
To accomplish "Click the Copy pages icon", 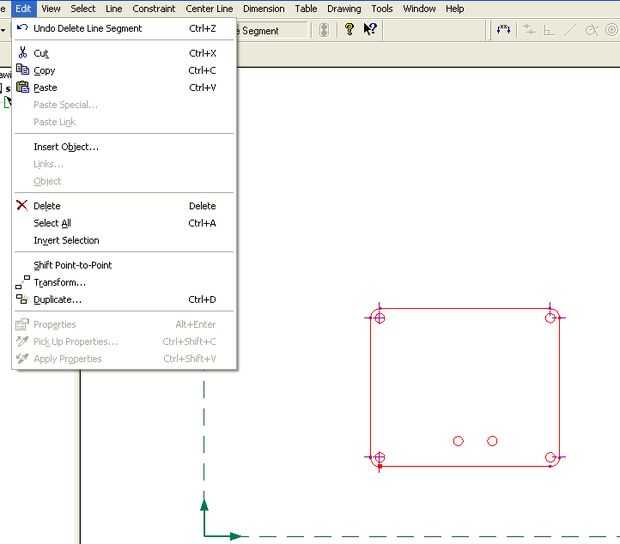I will 23,70.
